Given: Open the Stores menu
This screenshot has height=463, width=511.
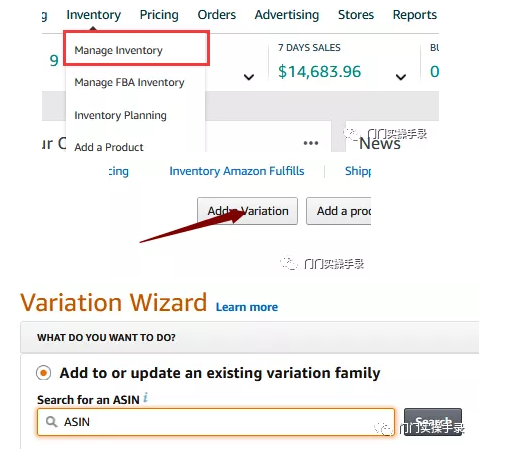Looking at the screenshot, I should [356, 15].
